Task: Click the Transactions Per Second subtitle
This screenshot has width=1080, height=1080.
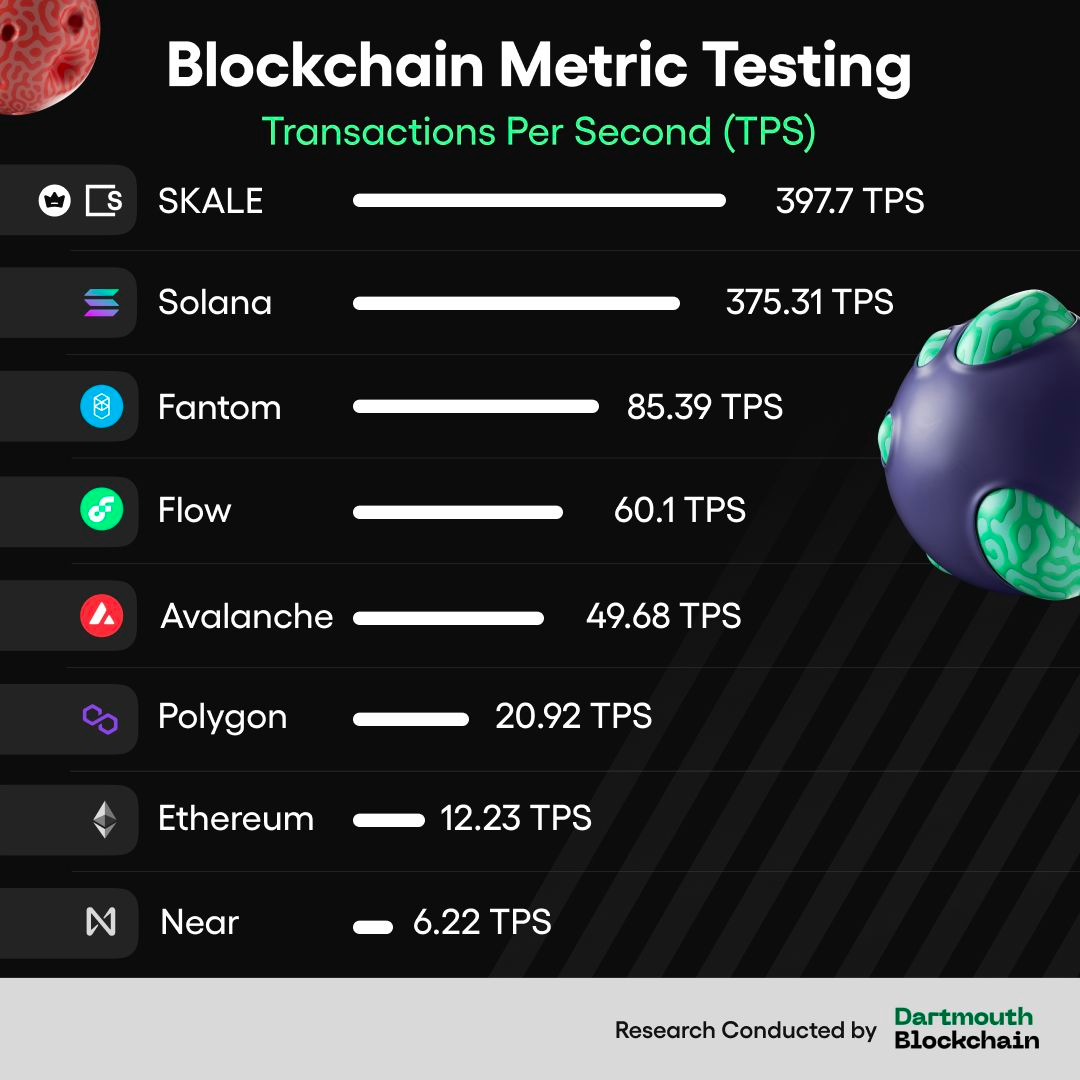Action: pos(539,131)
